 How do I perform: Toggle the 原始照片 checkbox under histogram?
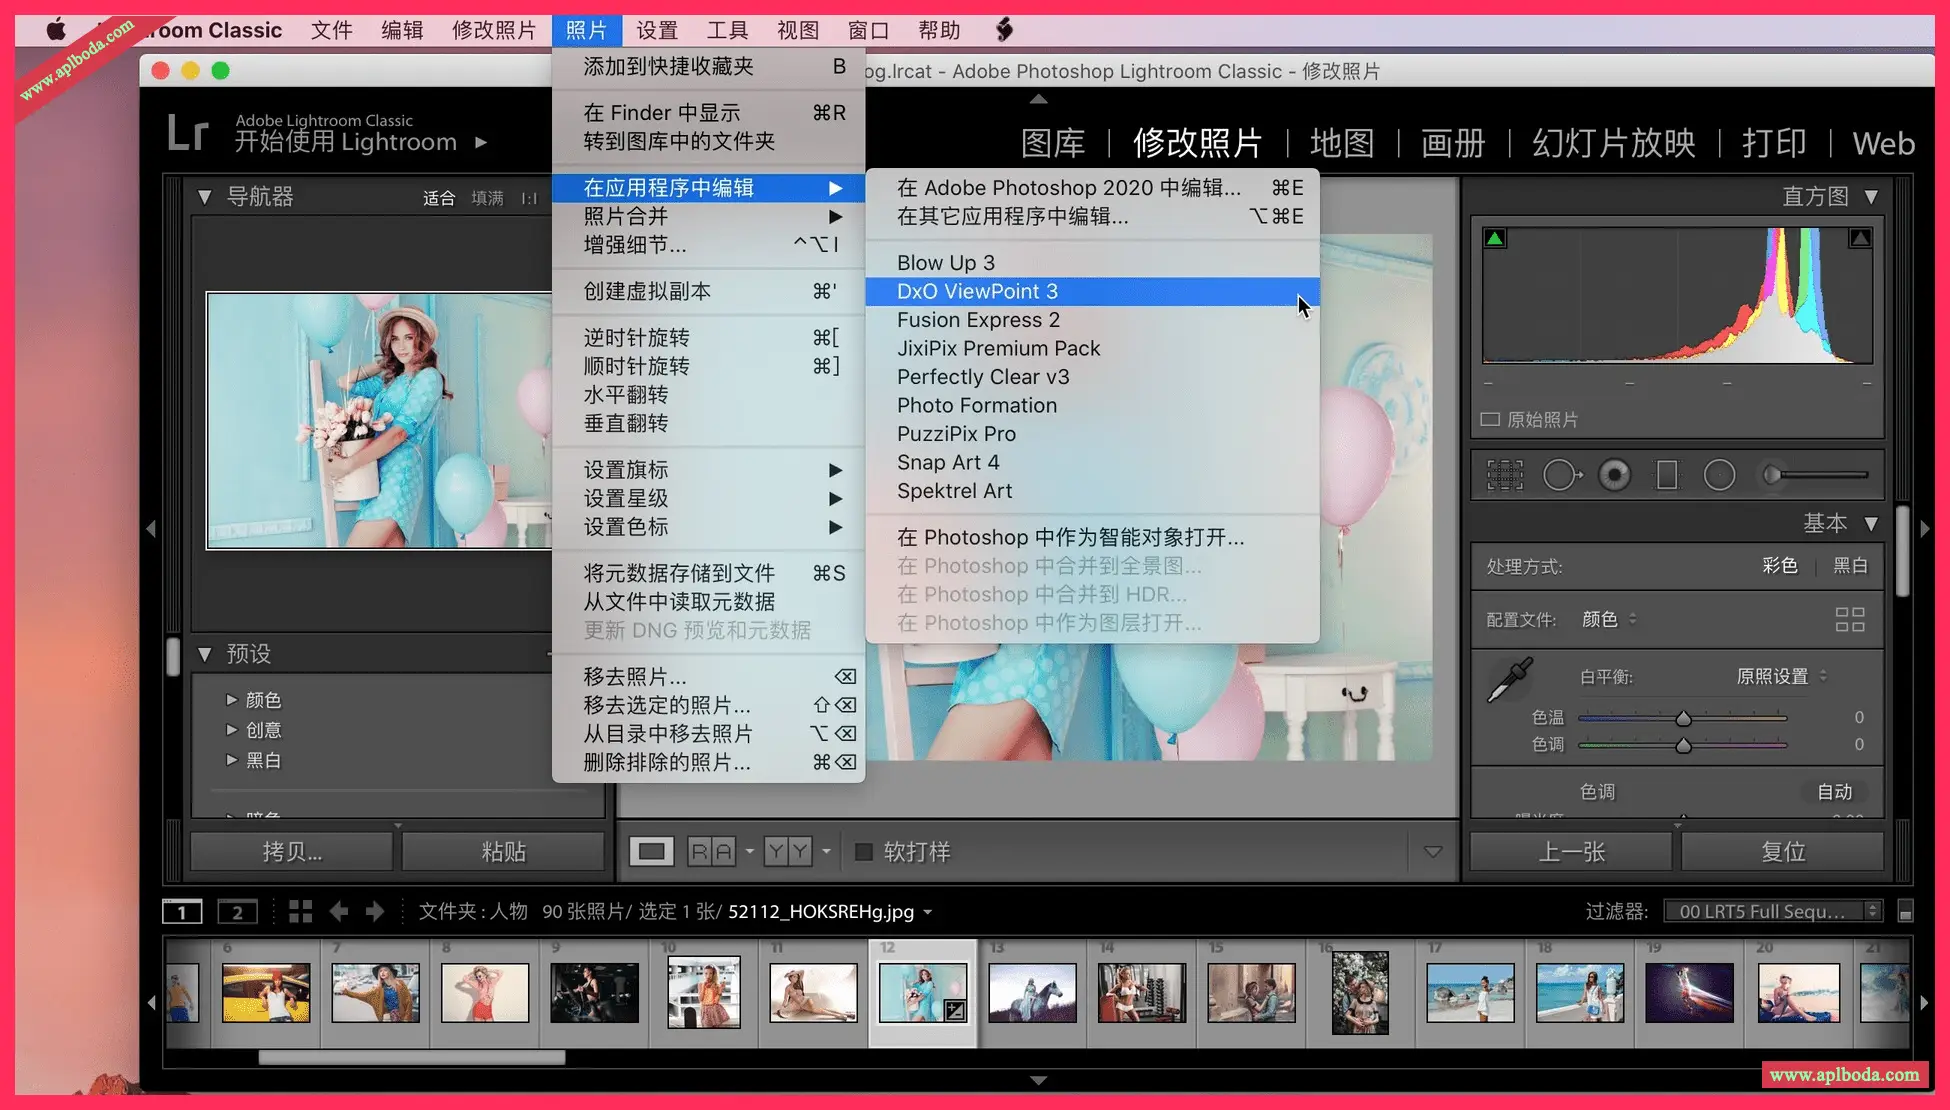(x=1490, y=419)
